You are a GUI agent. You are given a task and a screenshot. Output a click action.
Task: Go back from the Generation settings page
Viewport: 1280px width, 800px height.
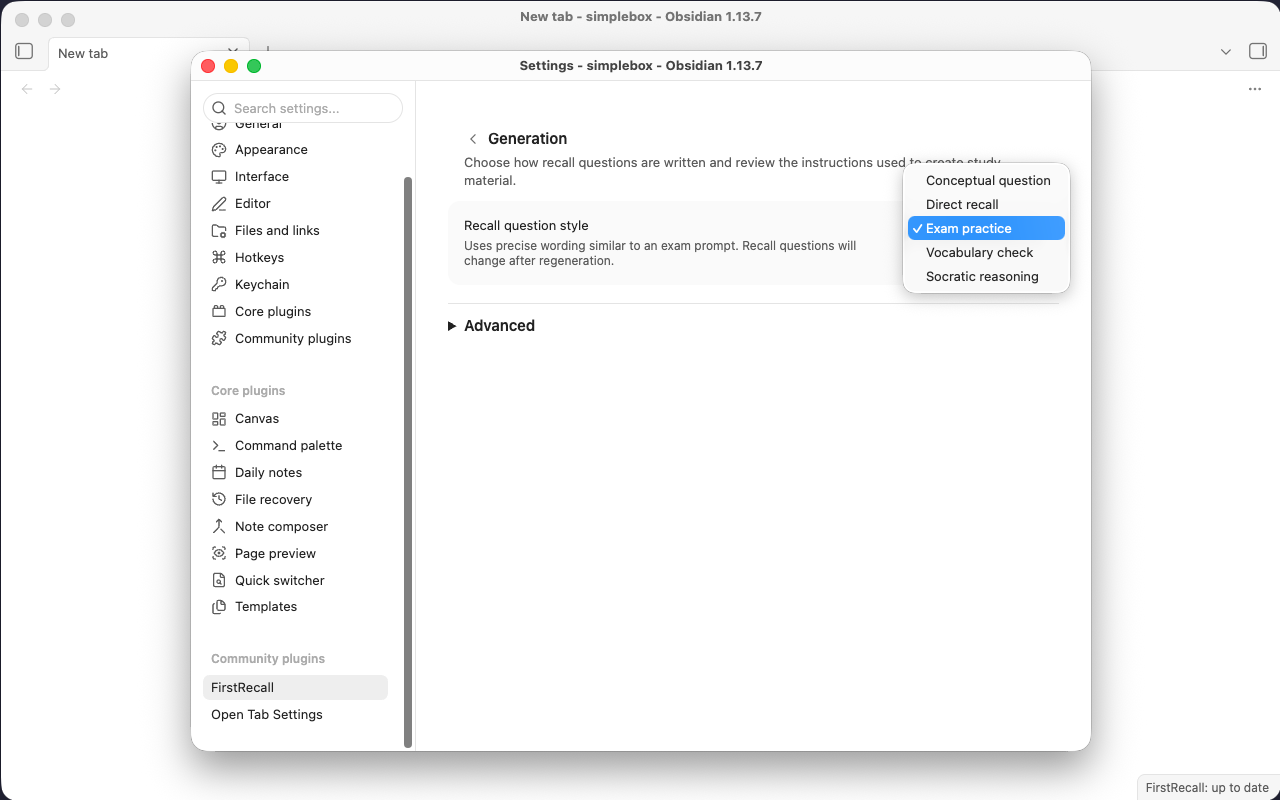(473, 139)
